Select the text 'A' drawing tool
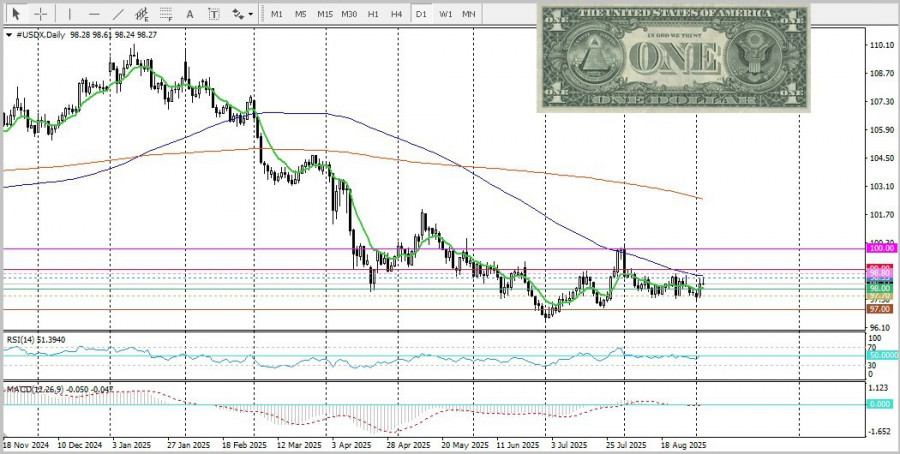The height and width of the screenshot is (454, 900). pyautogui.click(x=190, y=13)
